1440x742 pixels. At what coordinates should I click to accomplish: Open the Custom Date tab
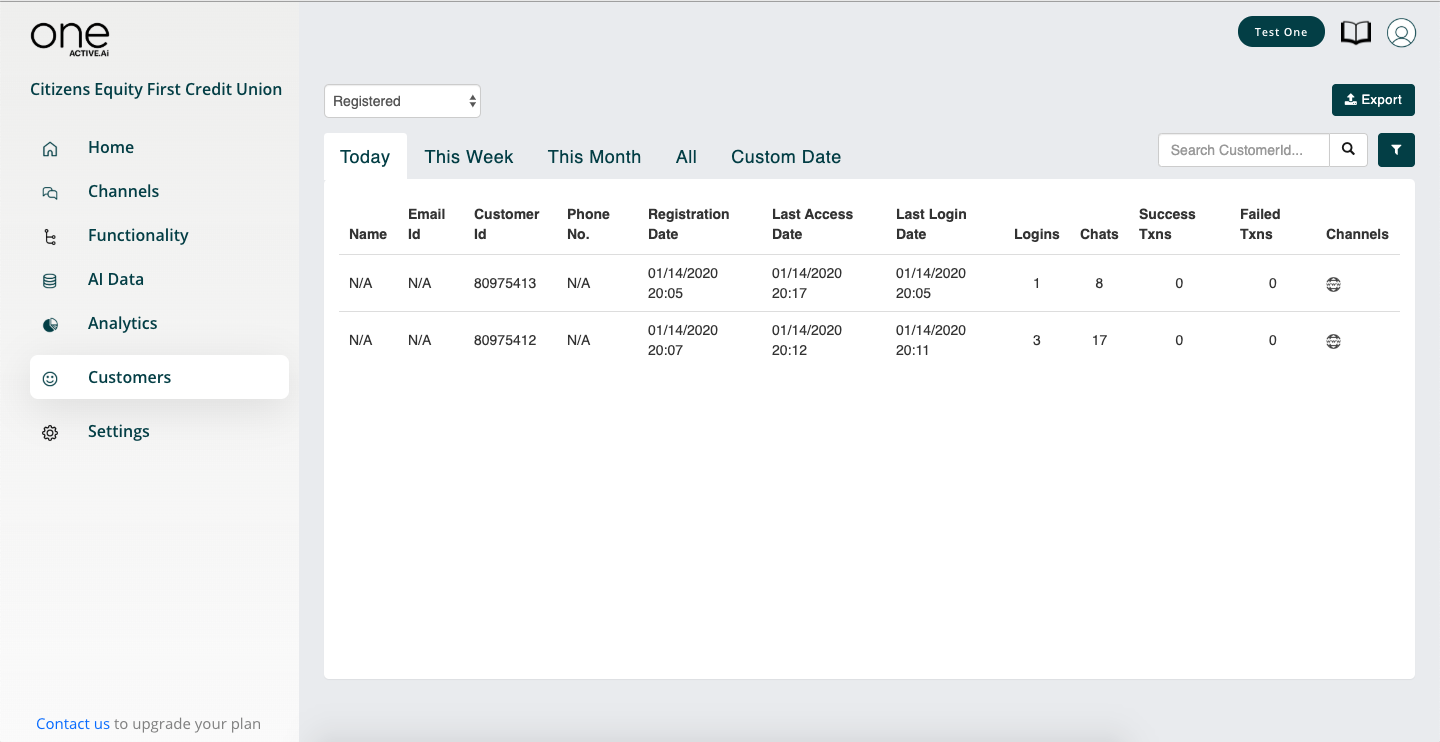click(786, 157)
